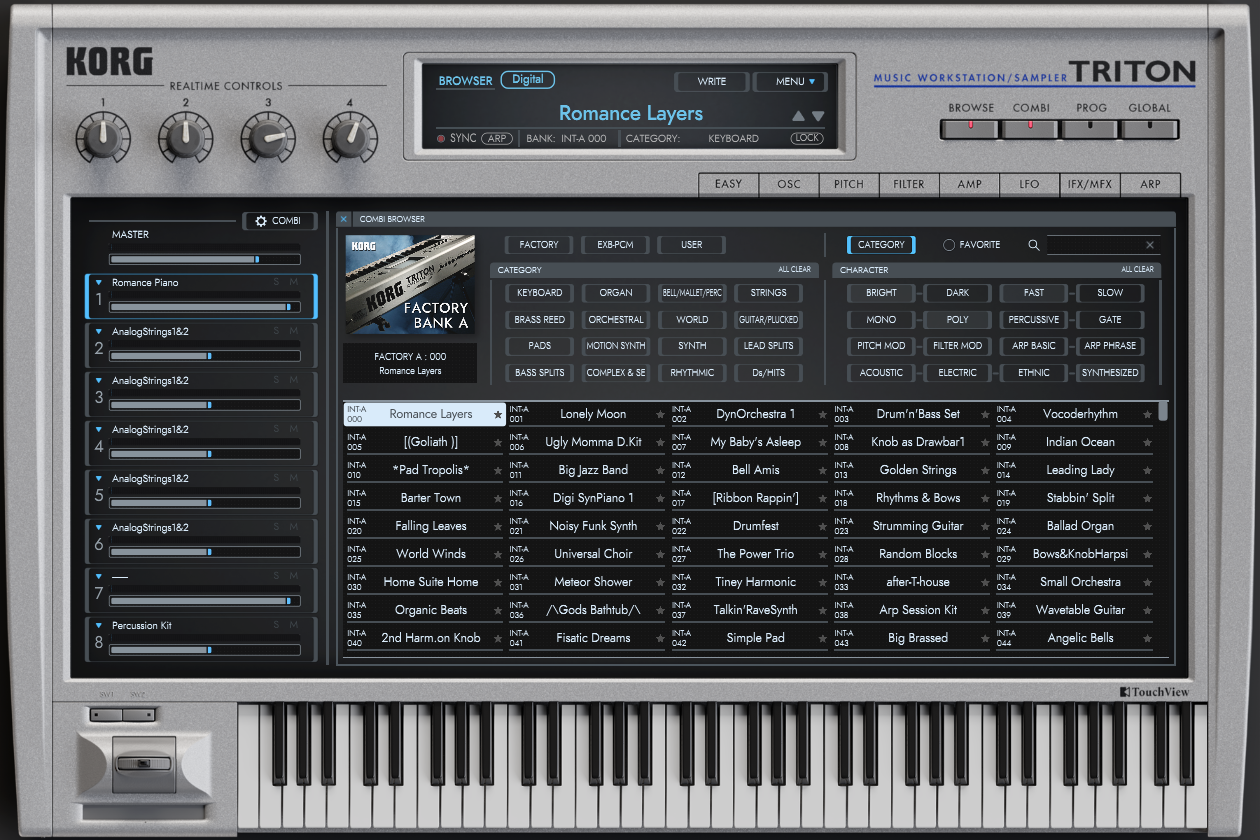Click the combi list scrollbar
This screenshot has height=840, width=1260.
pos(1163,412)
